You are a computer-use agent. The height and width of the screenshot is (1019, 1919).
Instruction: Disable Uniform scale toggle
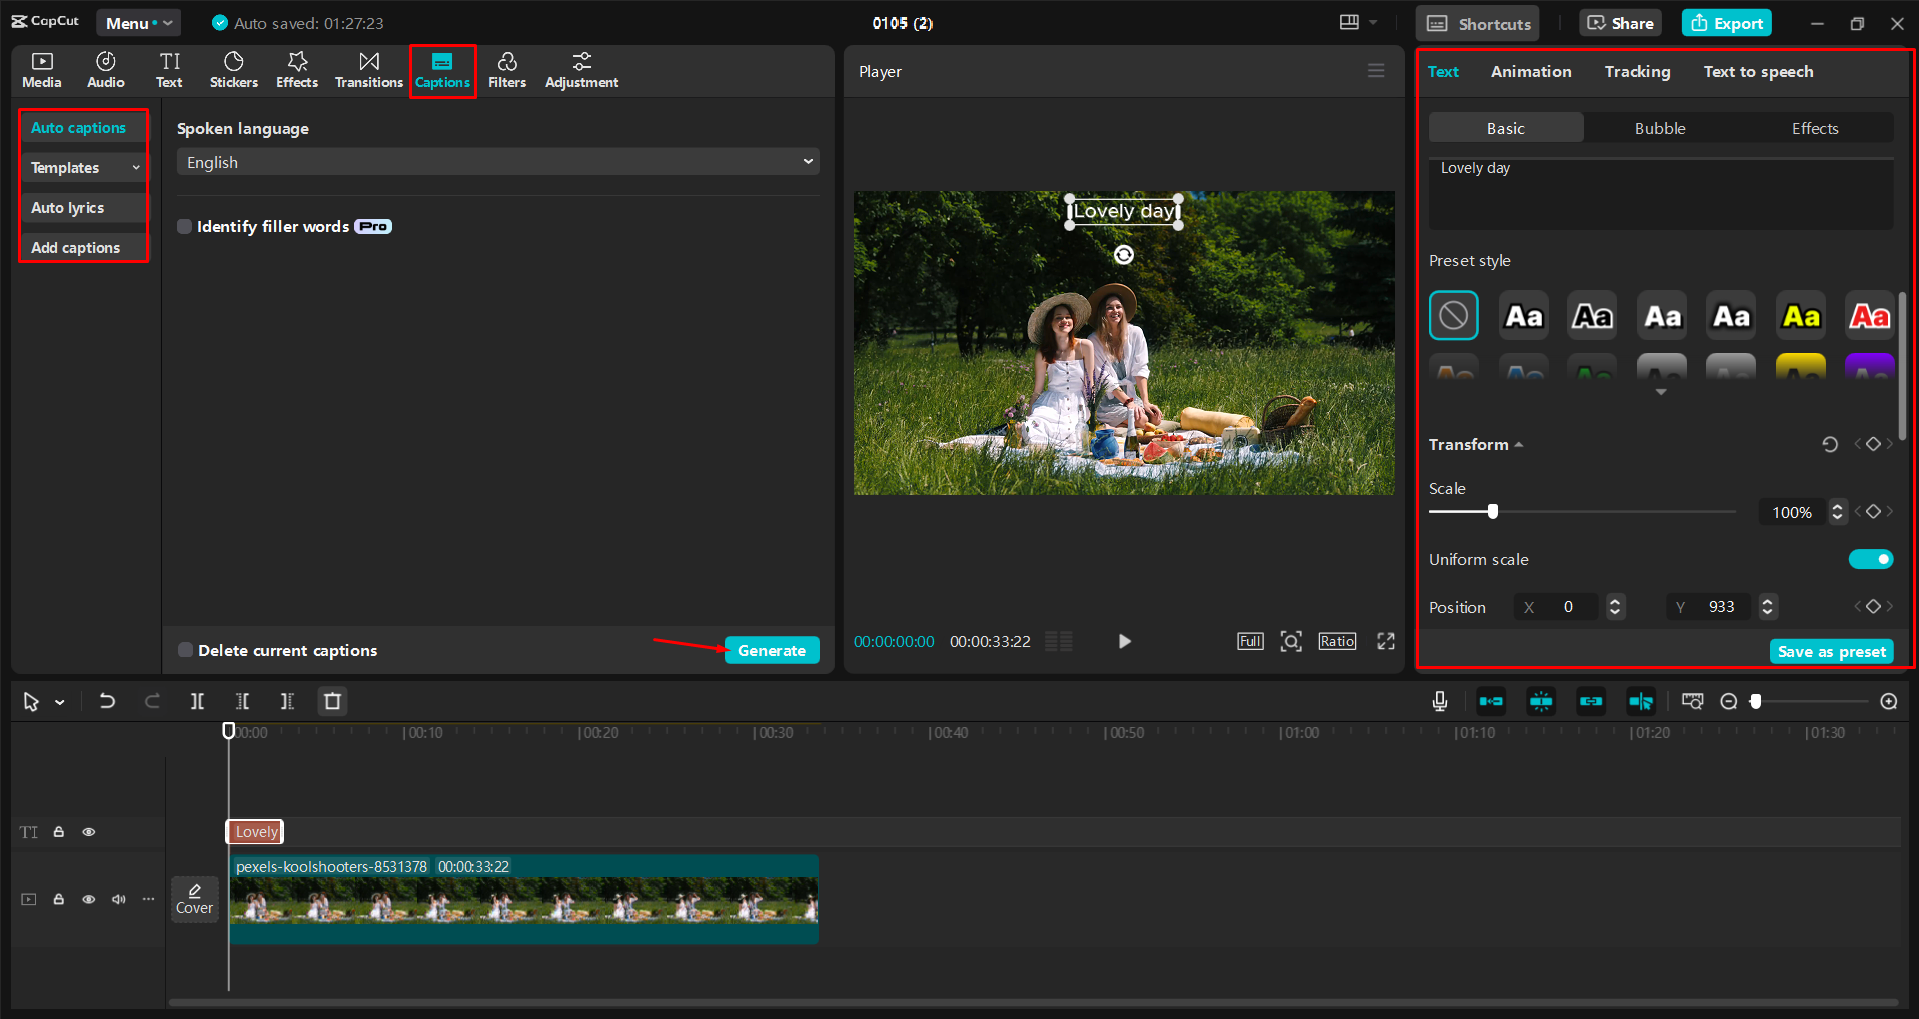tap(1870, 559)
